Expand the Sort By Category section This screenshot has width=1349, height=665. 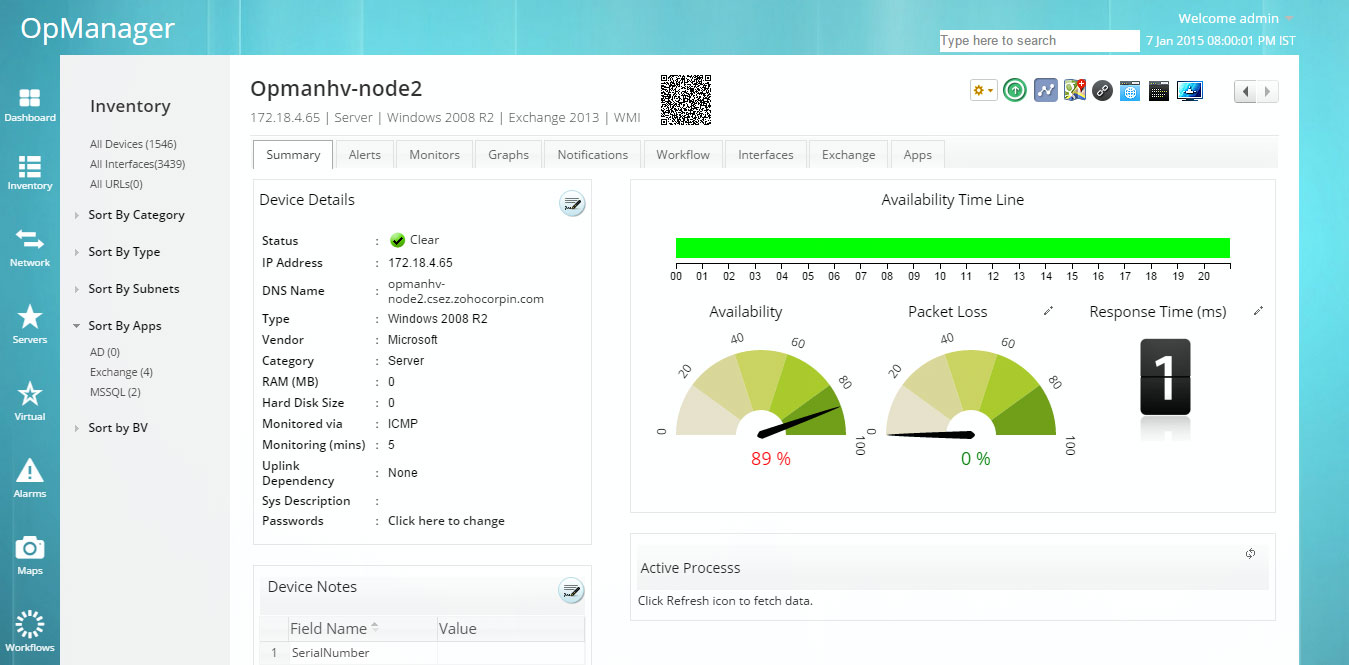pos(137,214)
